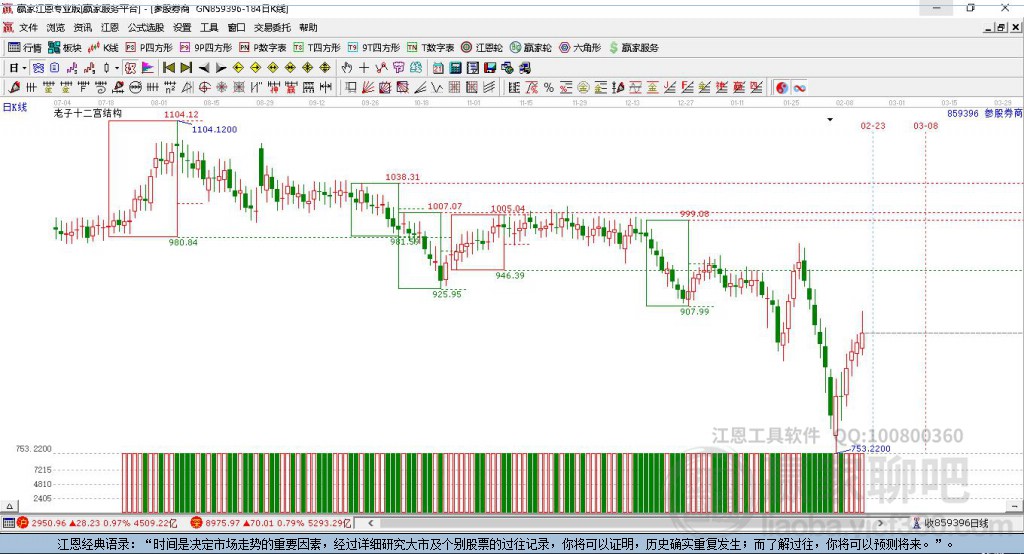1024x554 pixels.
Task: Open the 公式选股 menu
Action: click(x=146, y=27)
